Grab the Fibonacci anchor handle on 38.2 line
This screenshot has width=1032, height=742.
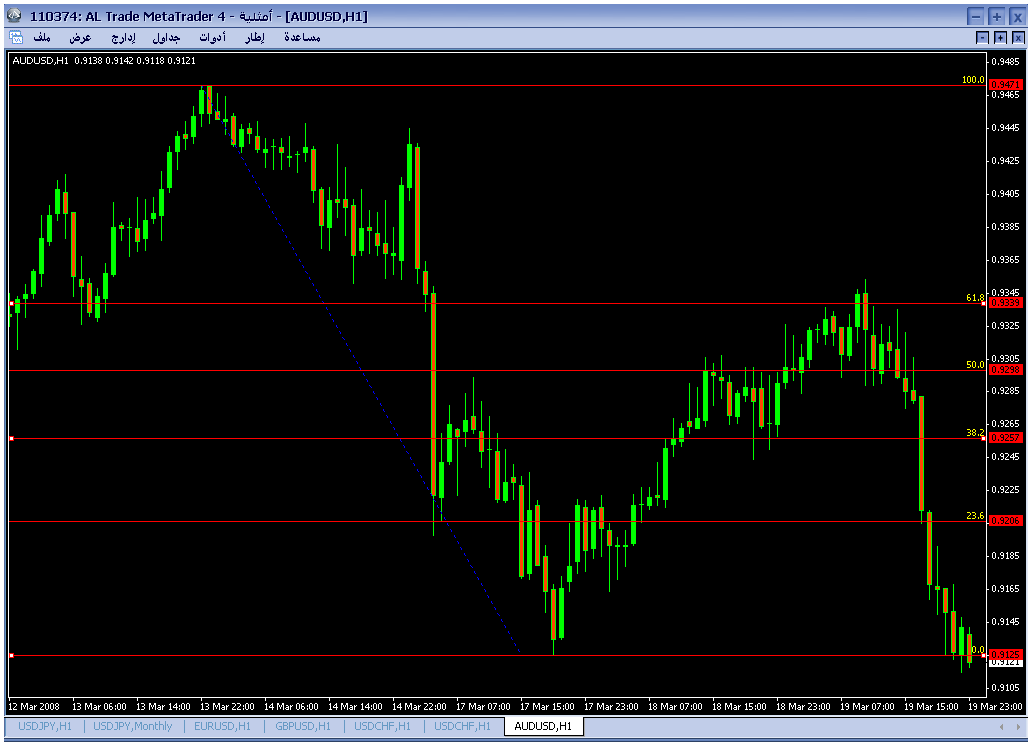click(x=11, y=438)
